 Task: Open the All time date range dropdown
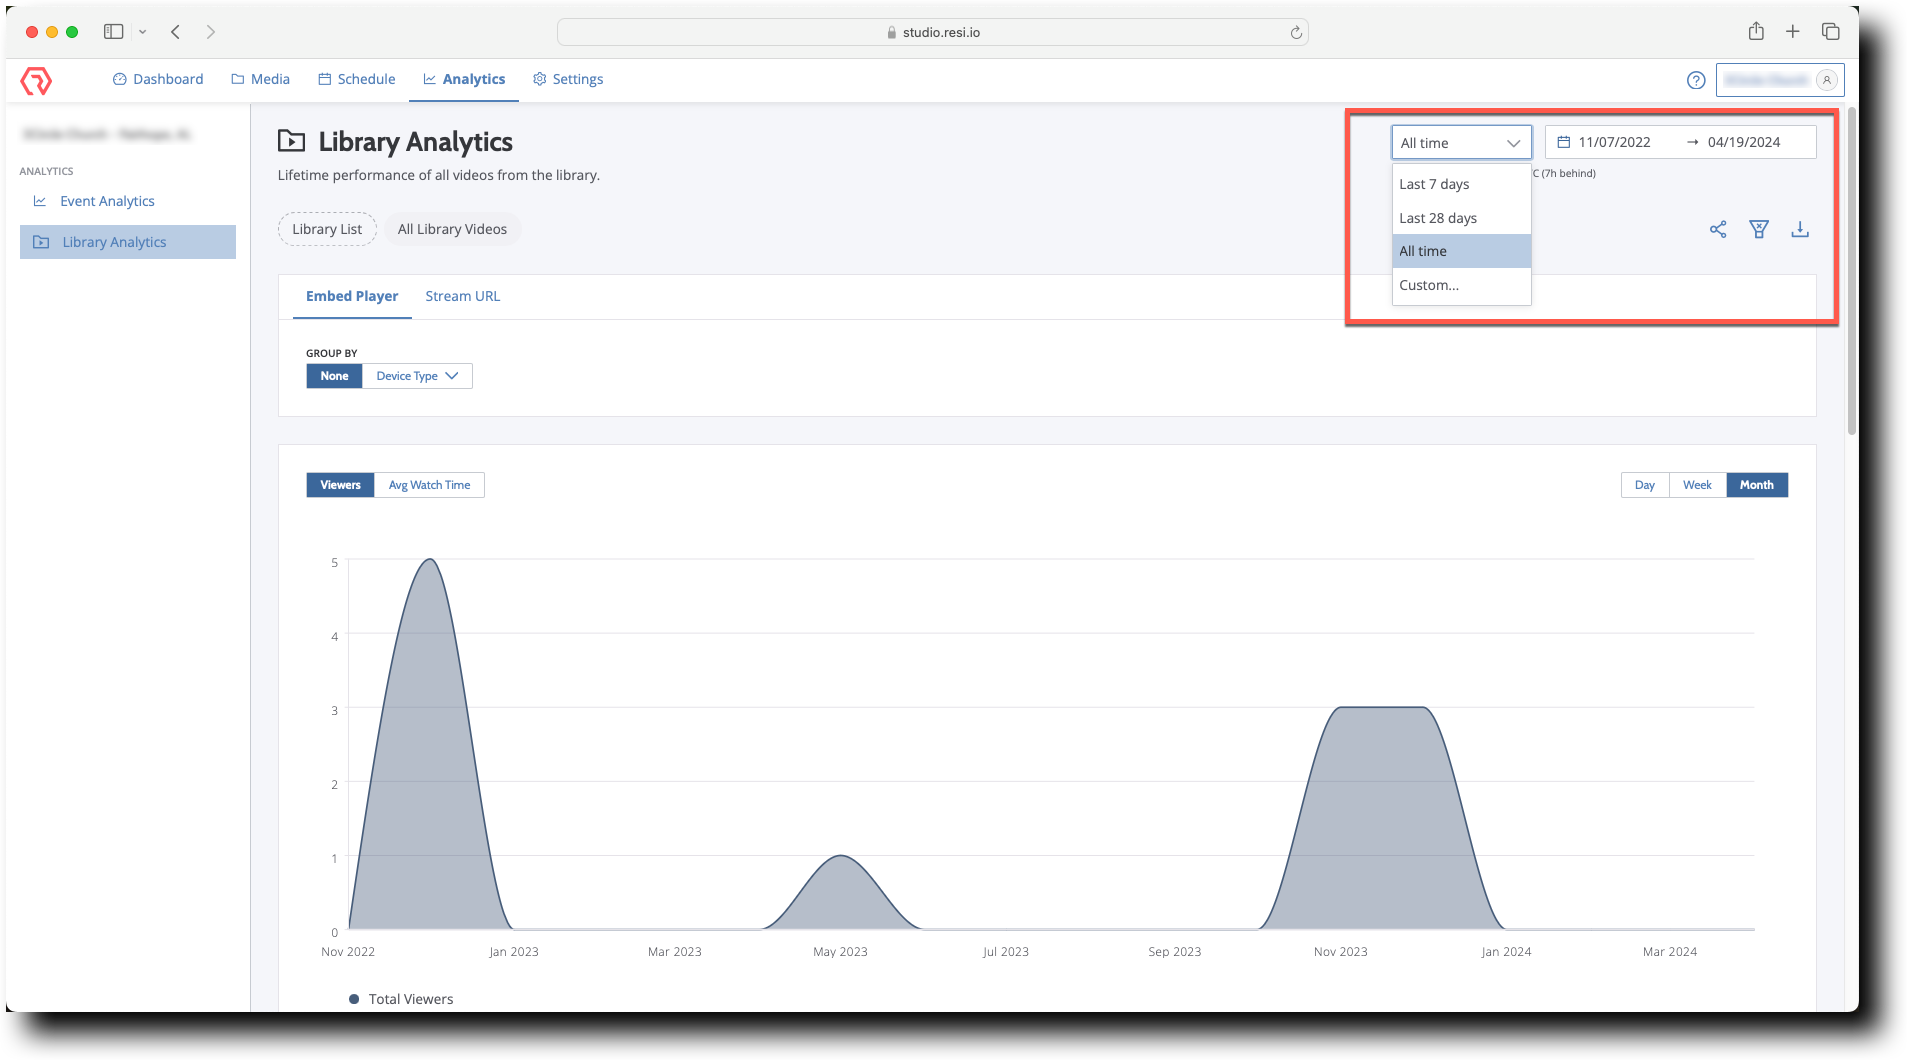coord(1460,142)
